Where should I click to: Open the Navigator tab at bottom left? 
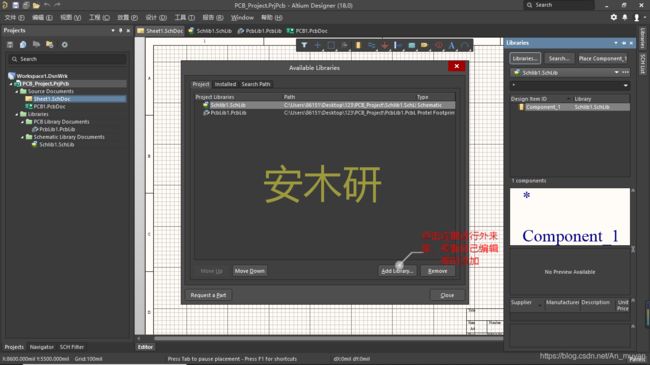[x=42, y=347]
